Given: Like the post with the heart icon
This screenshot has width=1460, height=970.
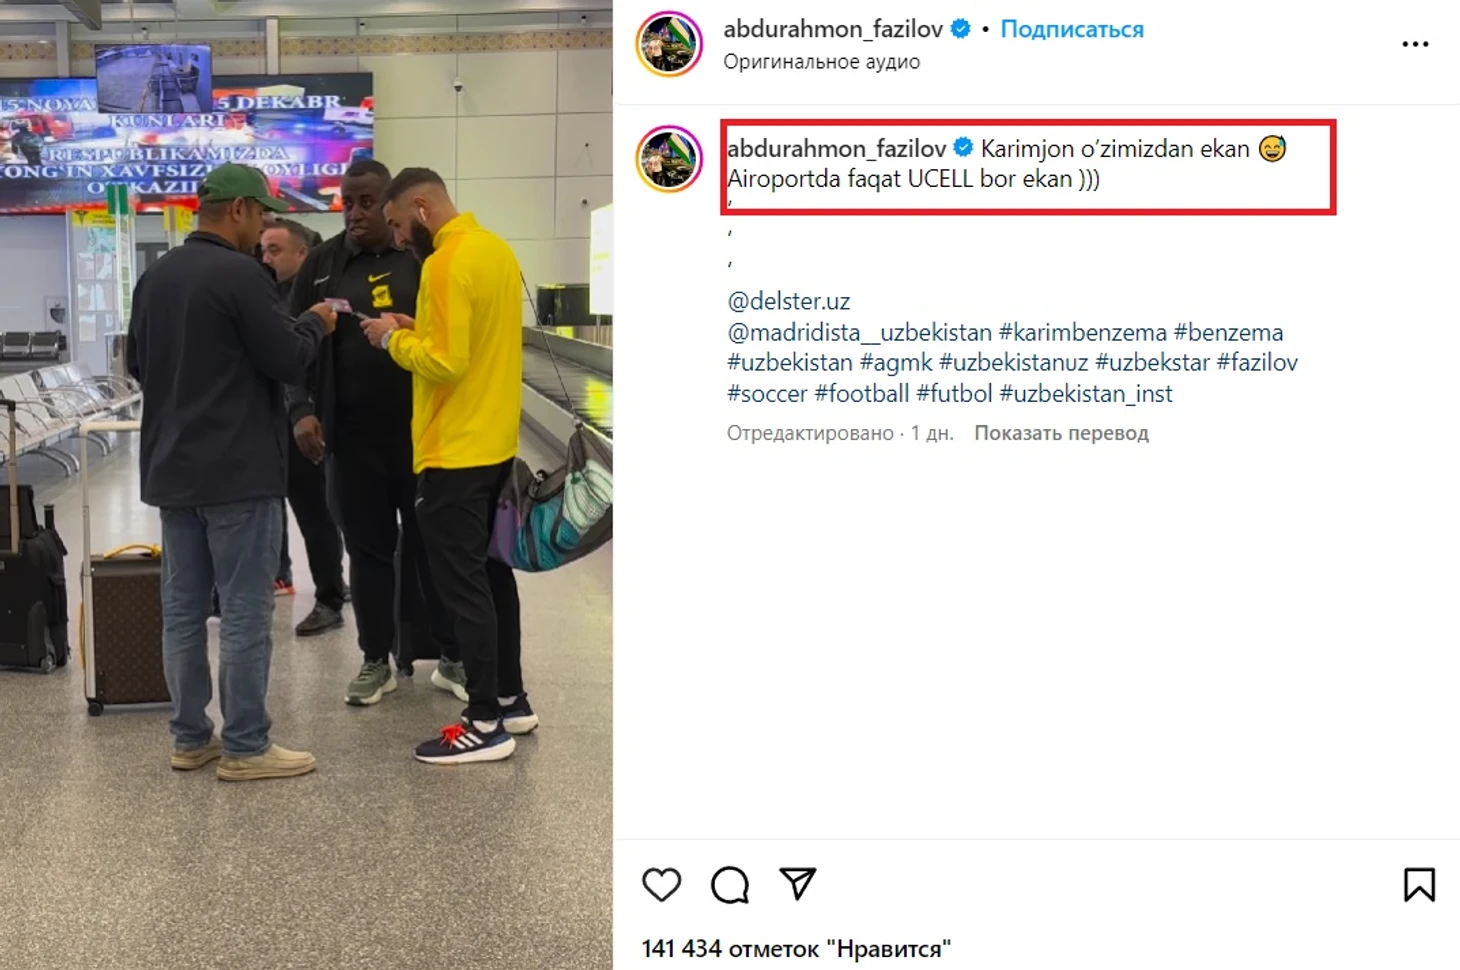Looking at the screenshot, I should [x=661, y=885].
